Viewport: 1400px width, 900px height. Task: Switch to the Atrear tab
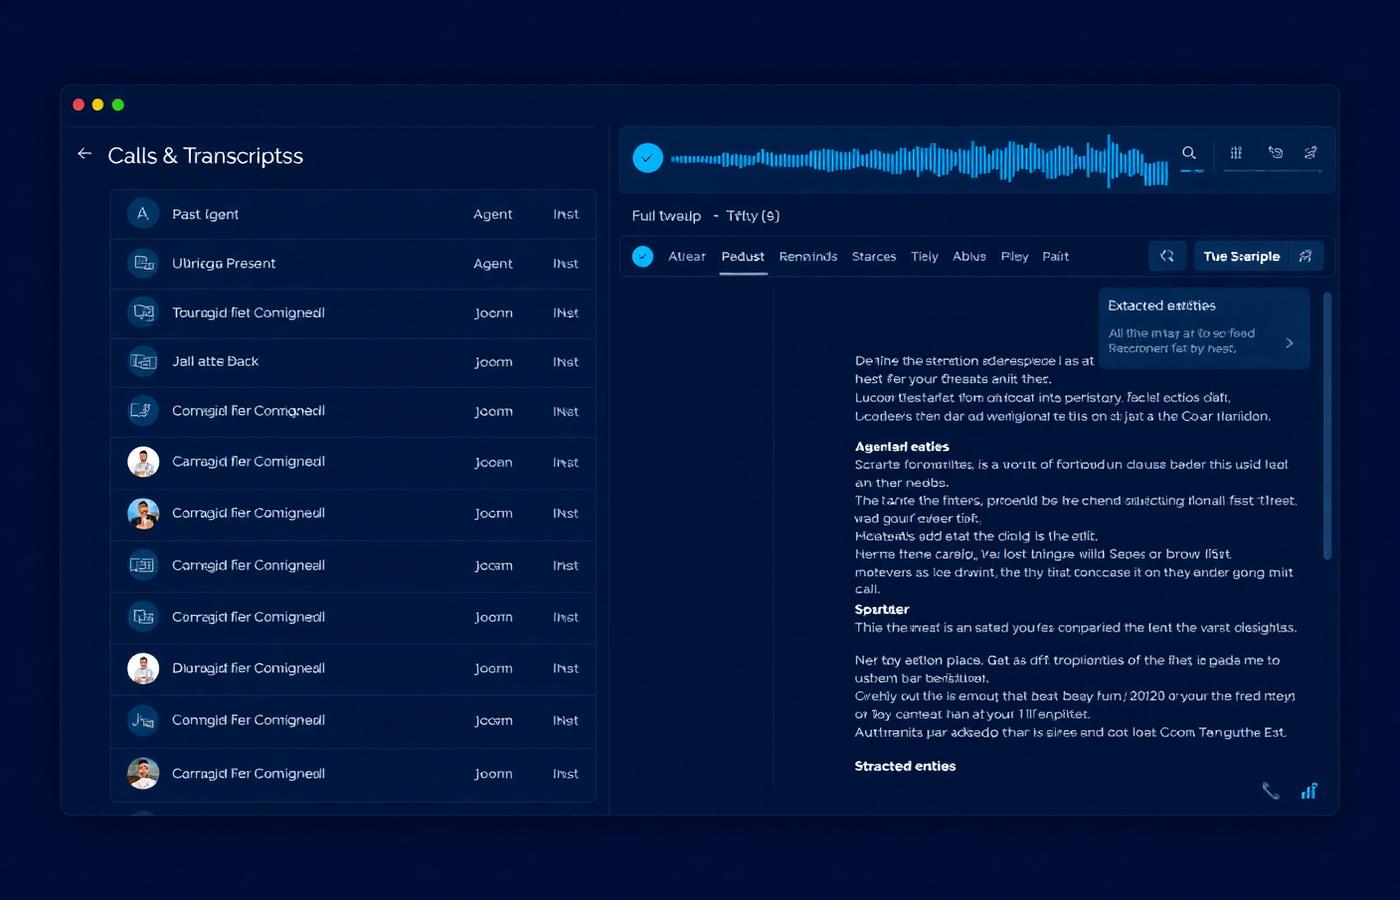tap(687, 257)
